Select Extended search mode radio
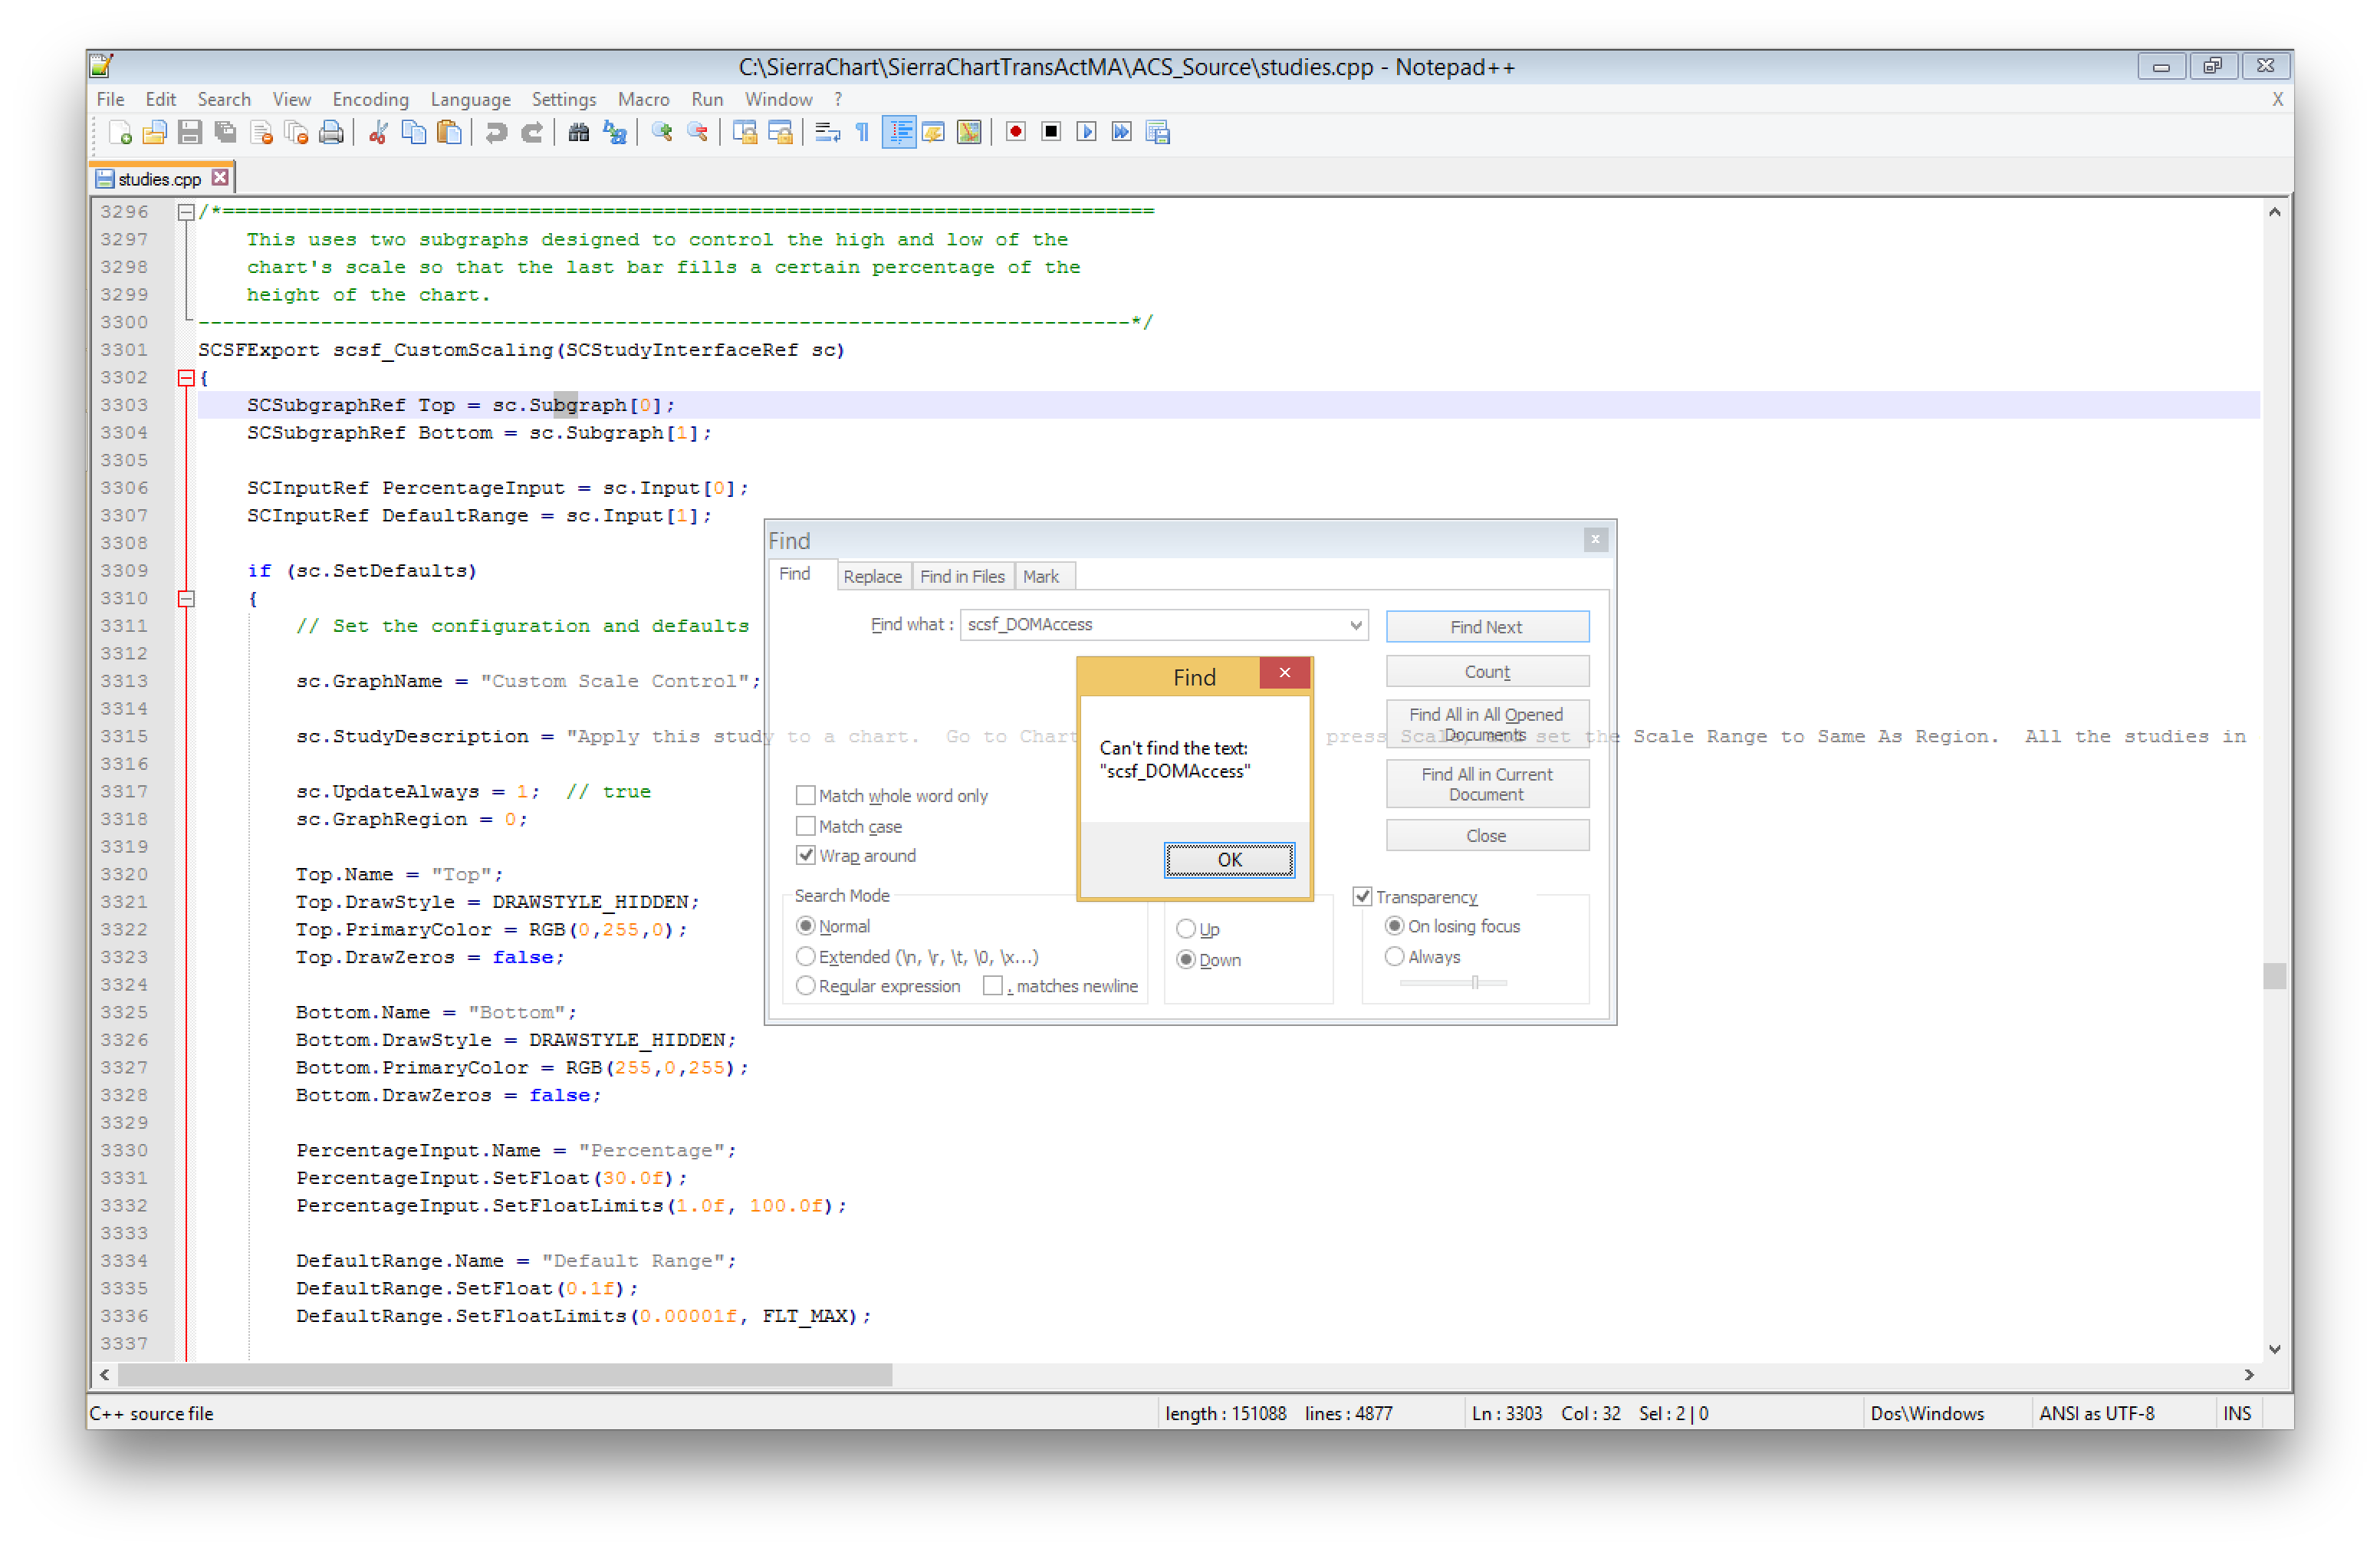The height and width of the screenshot is (1552, 2380). pyautogui.click(x=805, y=956)
